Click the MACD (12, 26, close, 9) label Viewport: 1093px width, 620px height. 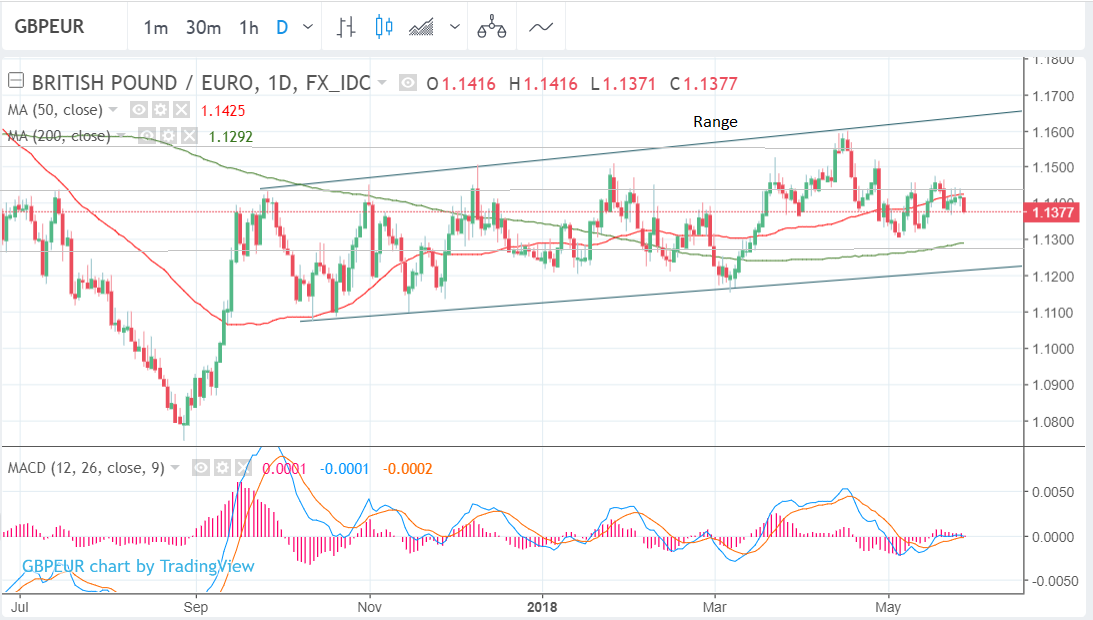(x=86, y=468)
